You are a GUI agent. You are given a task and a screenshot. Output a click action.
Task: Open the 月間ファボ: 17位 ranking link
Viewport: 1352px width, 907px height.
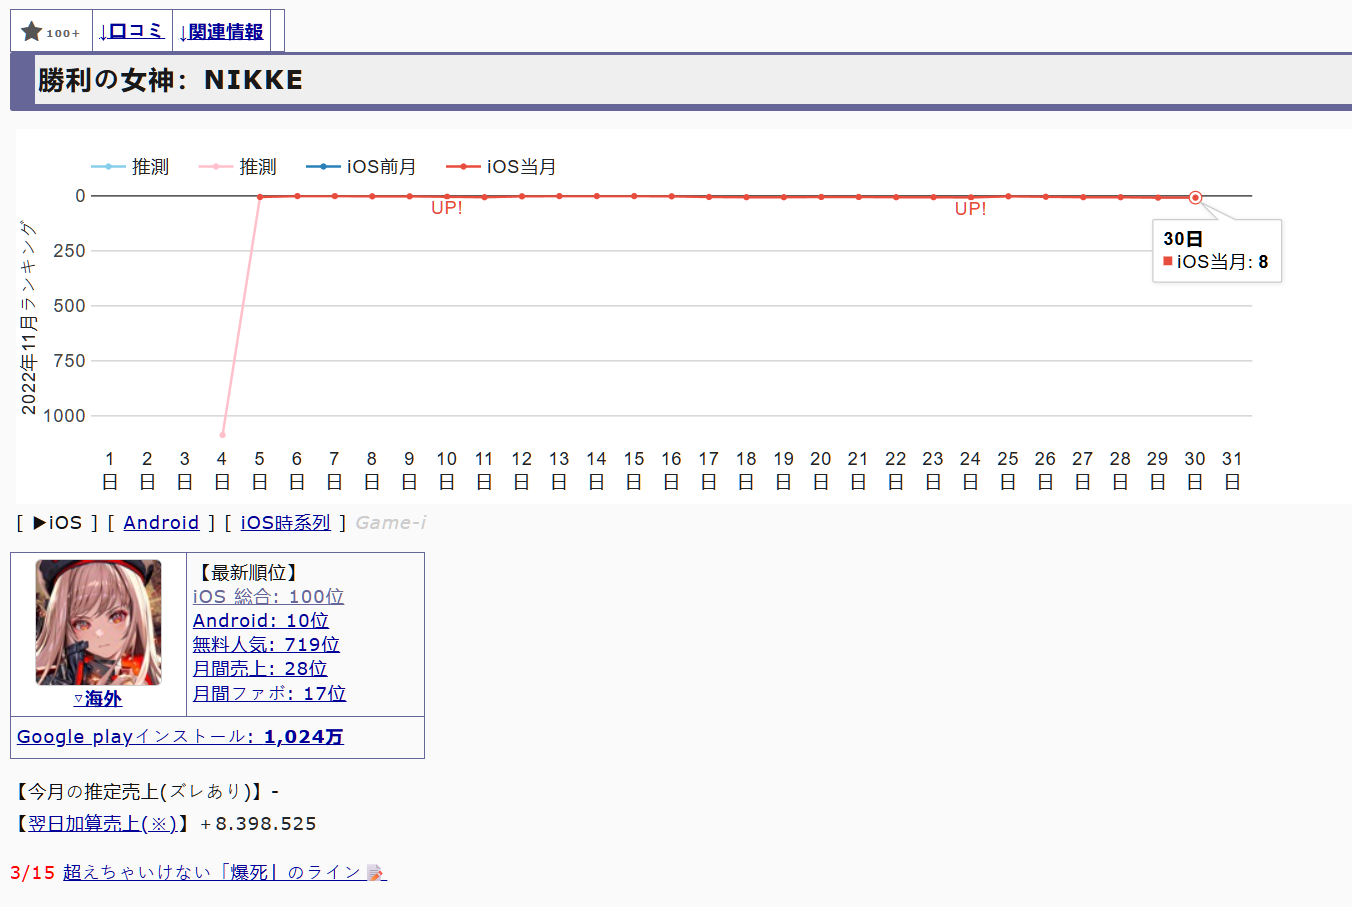[x=269, y=694]
